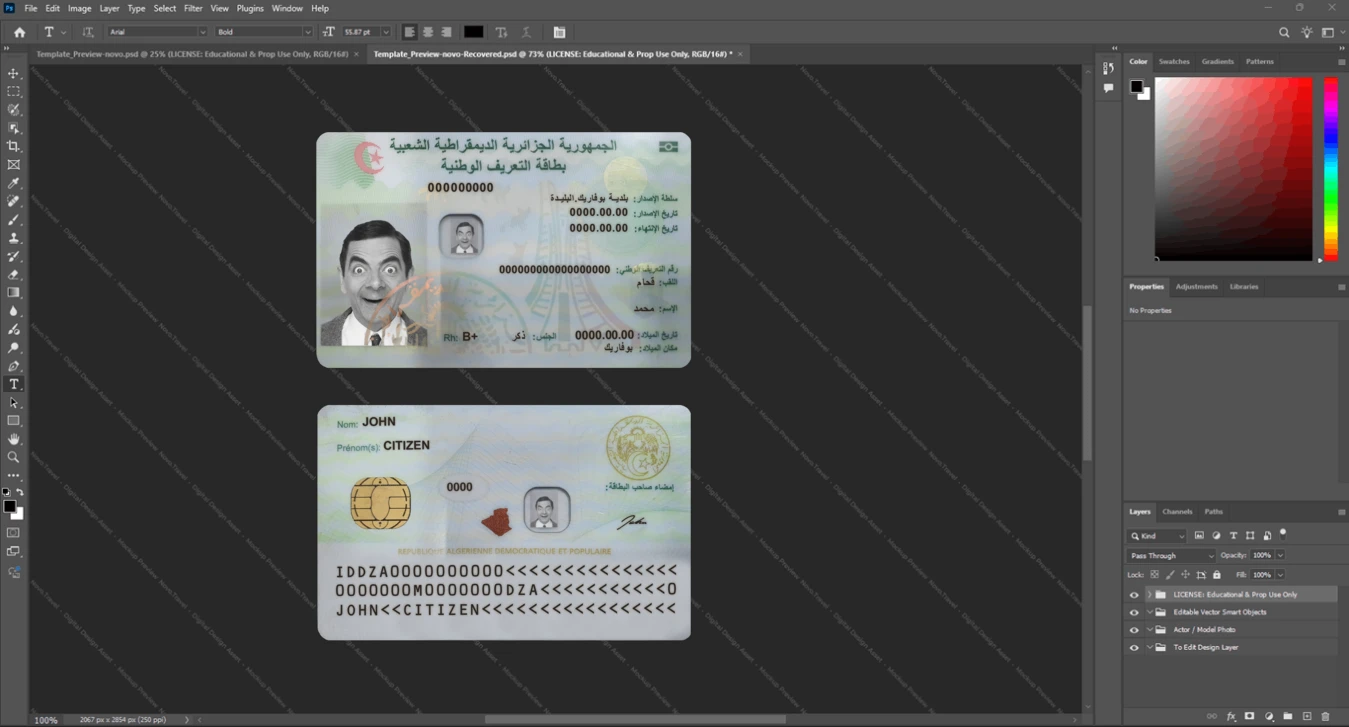Expand the Actor / Model Photo group

coord(1150,630)
